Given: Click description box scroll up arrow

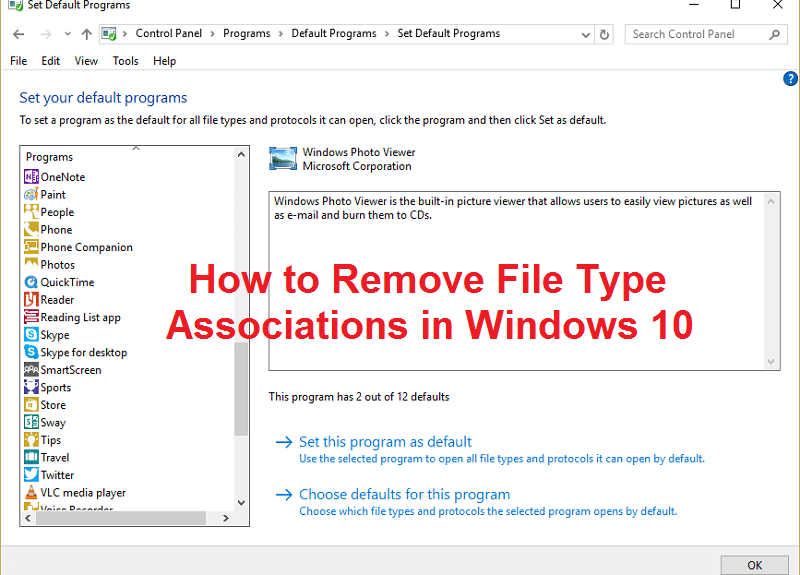Looking at the screenshot, I should 771,202.
